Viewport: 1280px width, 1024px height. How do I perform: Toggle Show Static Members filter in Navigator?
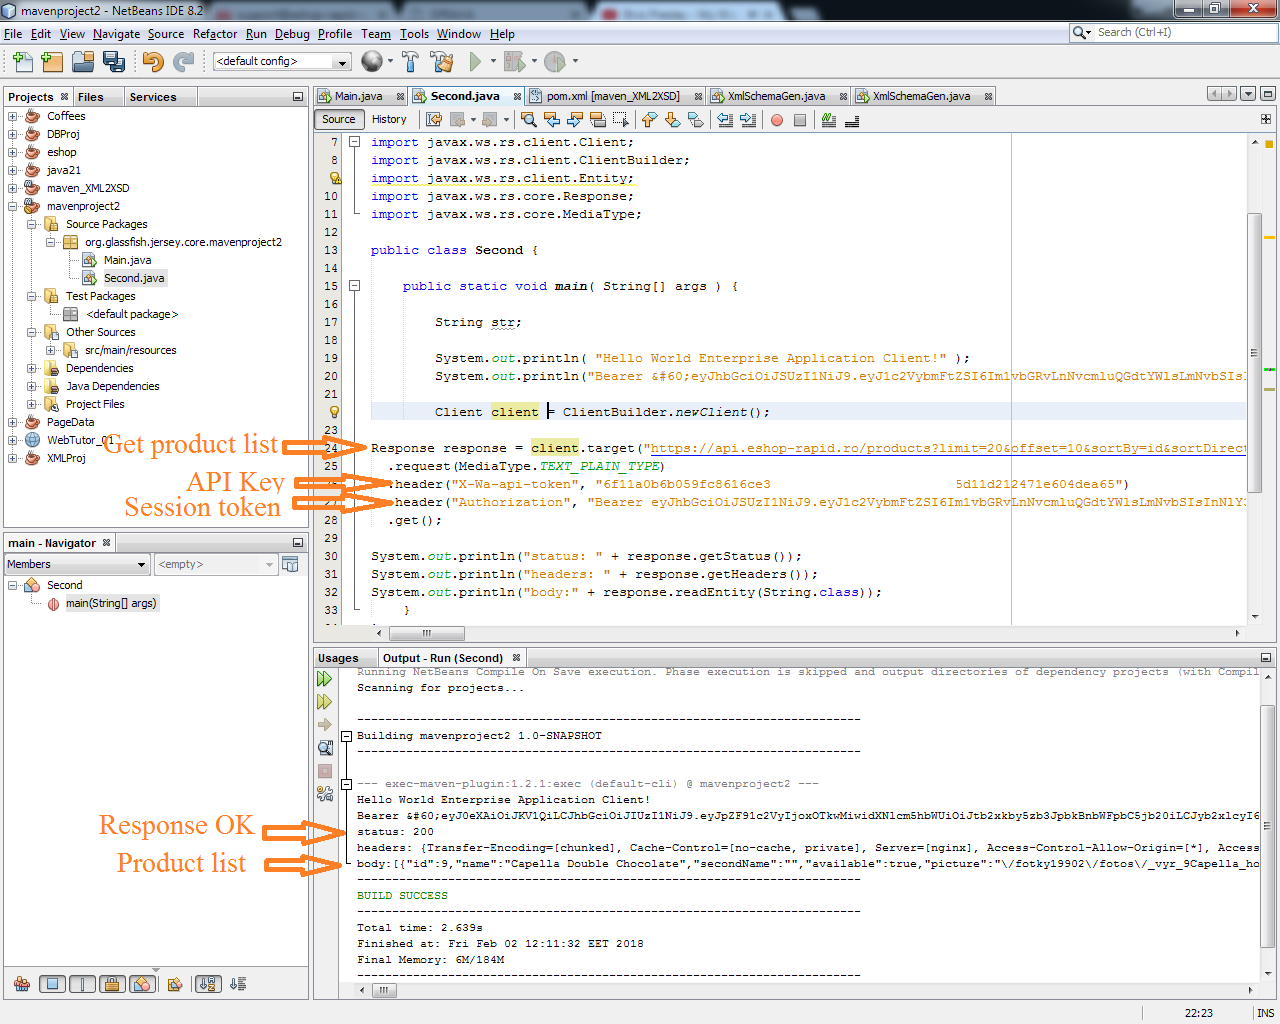pos(83,984)
